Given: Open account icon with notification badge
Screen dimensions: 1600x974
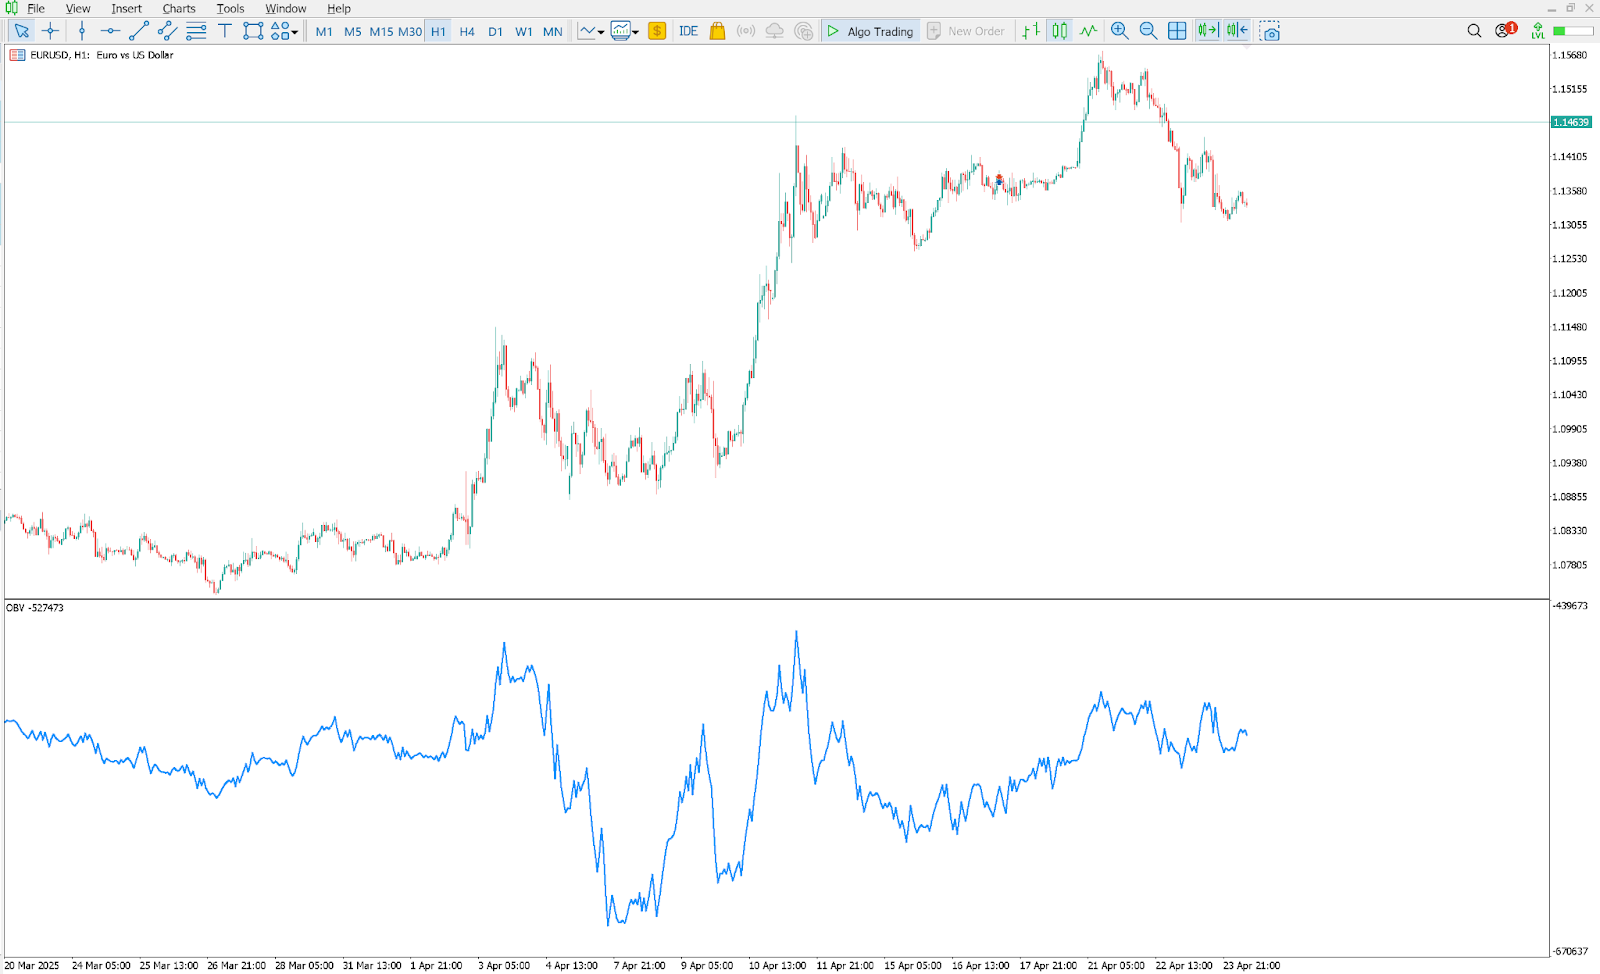Looking at the screenshot, I should click(x=1505, y=30).
